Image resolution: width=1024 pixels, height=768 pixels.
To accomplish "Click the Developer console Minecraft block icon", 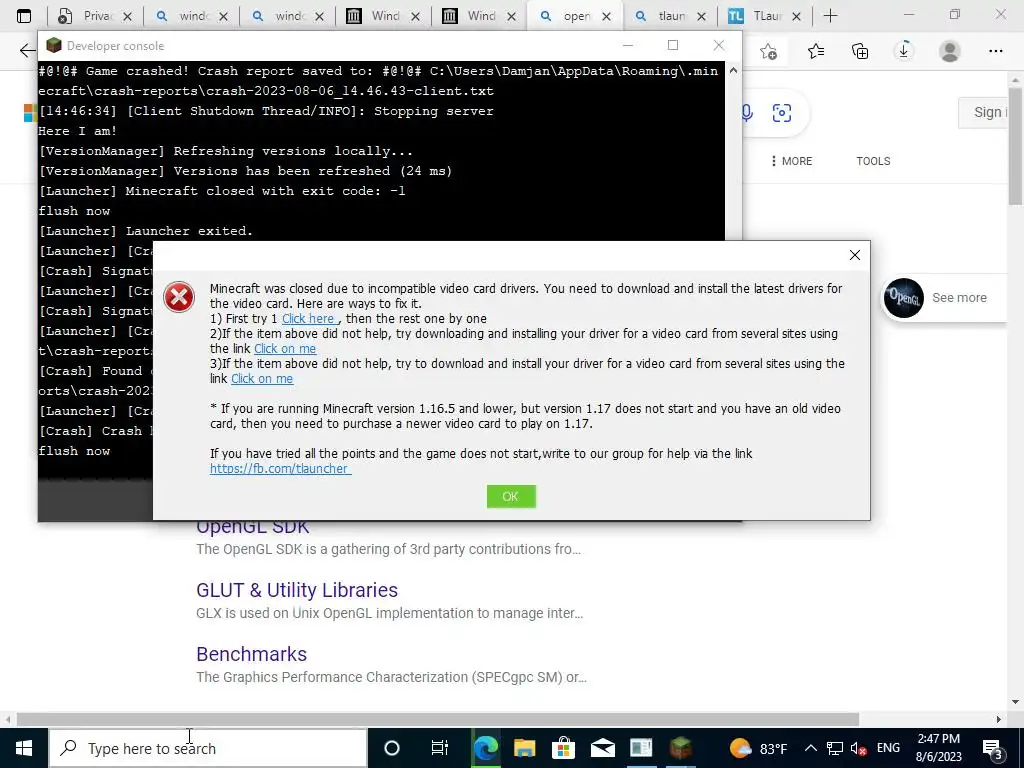I will click(x=54, y=45).
